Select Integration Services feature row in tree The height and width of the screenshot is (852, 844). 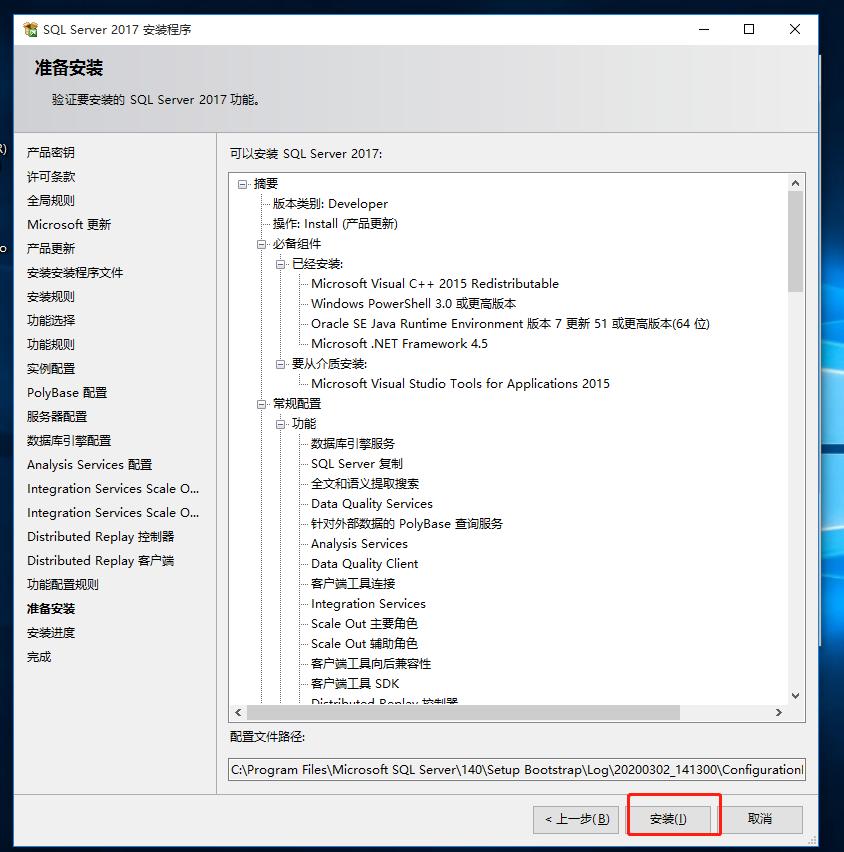click(368, 604)
